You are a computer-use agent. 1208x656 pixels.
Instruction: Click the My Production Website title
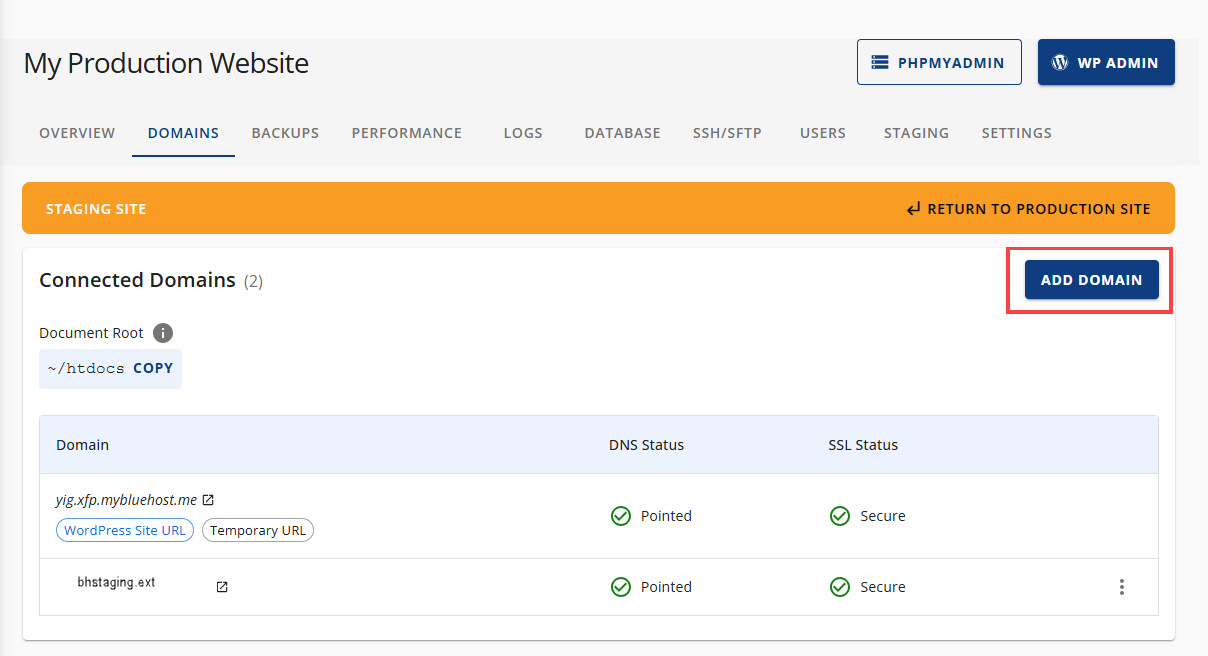click(x=166, y=63)
